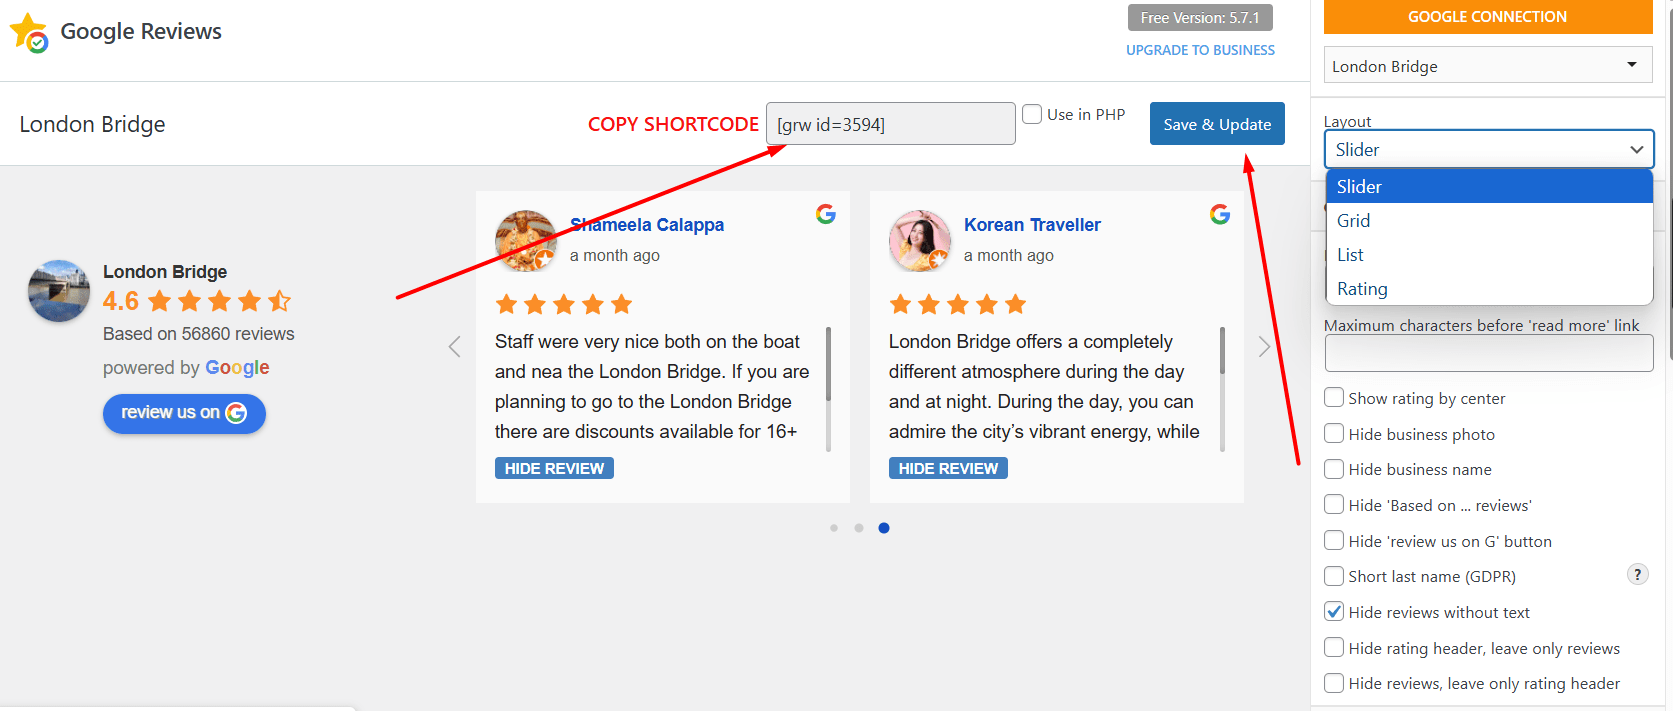The height and width of the screenshot is (711, 1673).
Task: Select the third active pagination dot
Action: tap(884, 528)
